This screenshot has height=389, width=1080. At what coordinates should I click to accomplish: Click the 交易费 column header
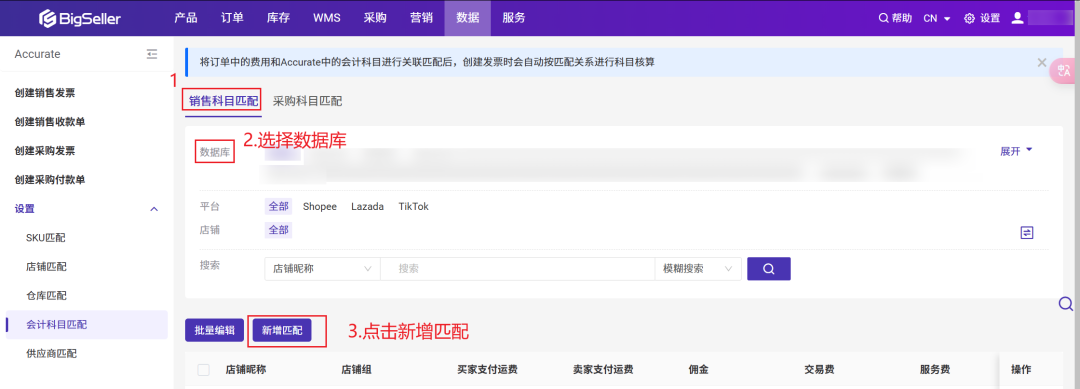tap(820, 370)
